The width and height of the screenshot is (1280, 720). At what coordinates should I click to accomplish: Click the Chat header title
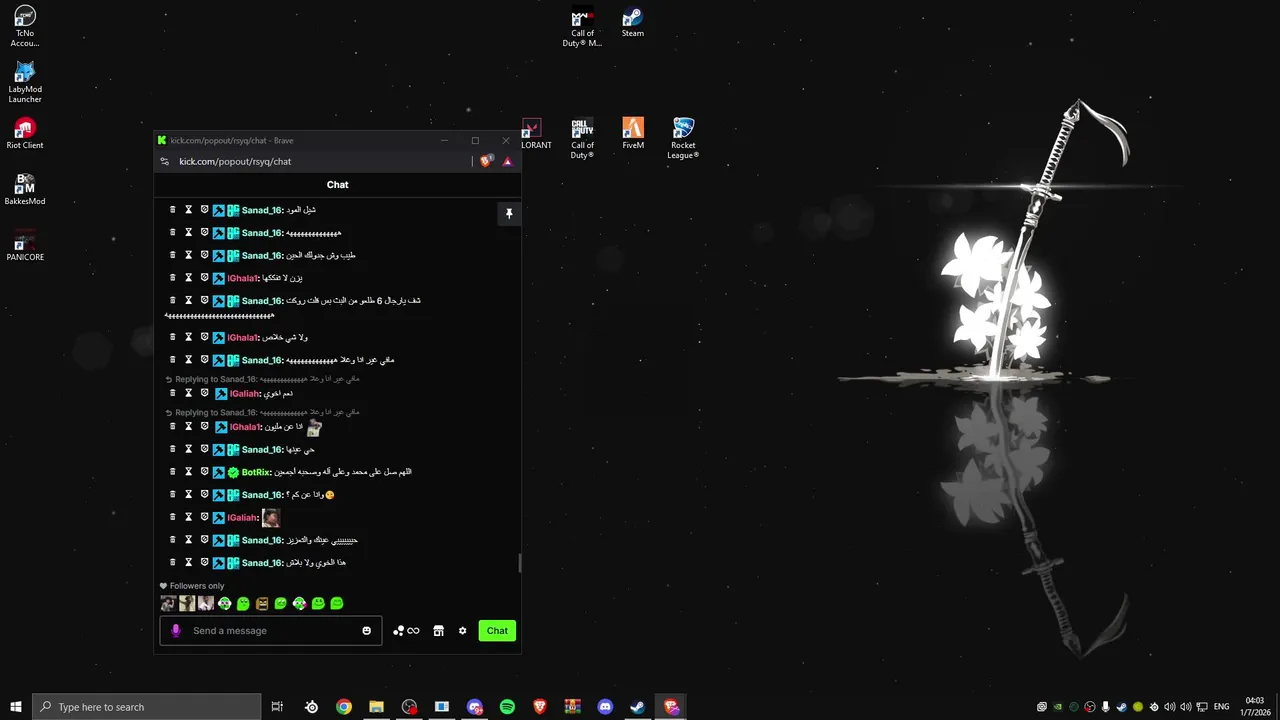[337, 185]
